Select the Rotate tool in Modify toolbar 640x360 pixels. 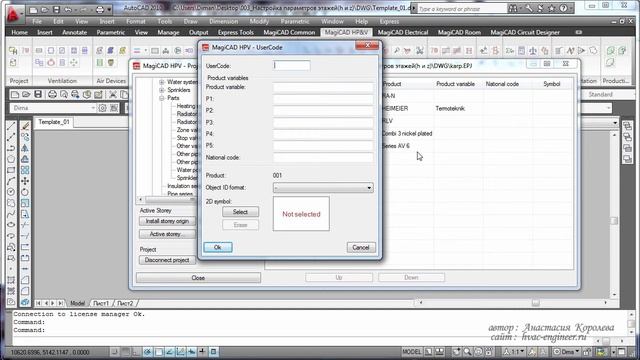point(25,192)
